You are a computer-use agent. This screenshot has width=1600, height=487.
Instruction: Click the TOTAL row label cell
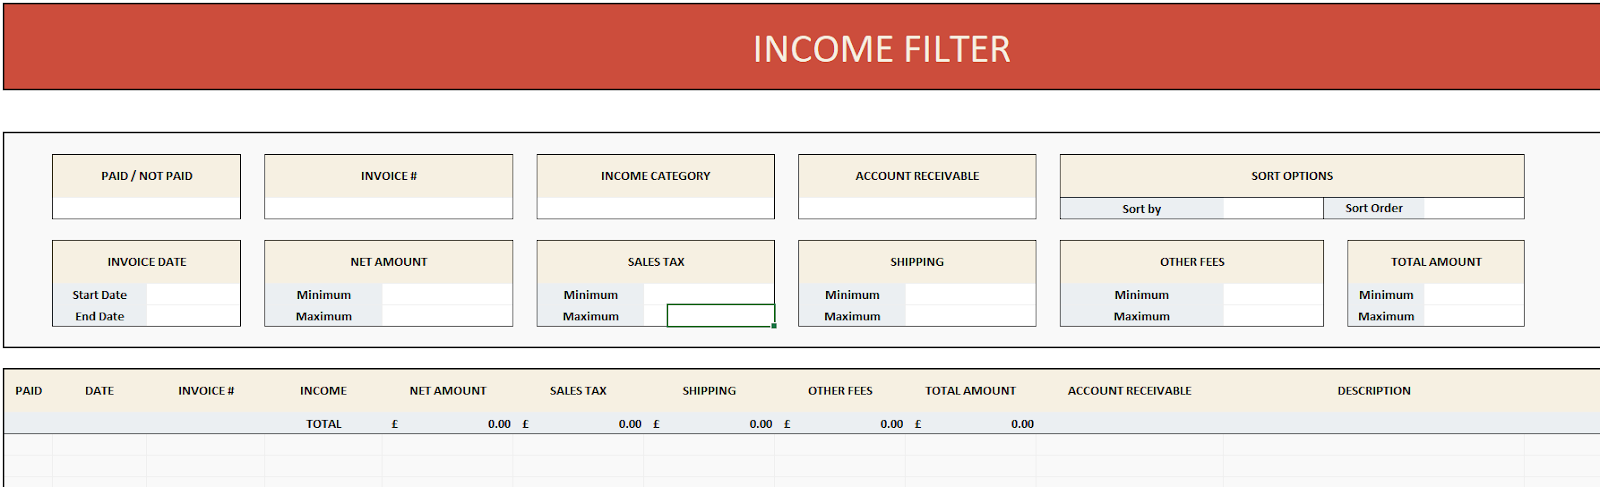click(x=323, y=424)
